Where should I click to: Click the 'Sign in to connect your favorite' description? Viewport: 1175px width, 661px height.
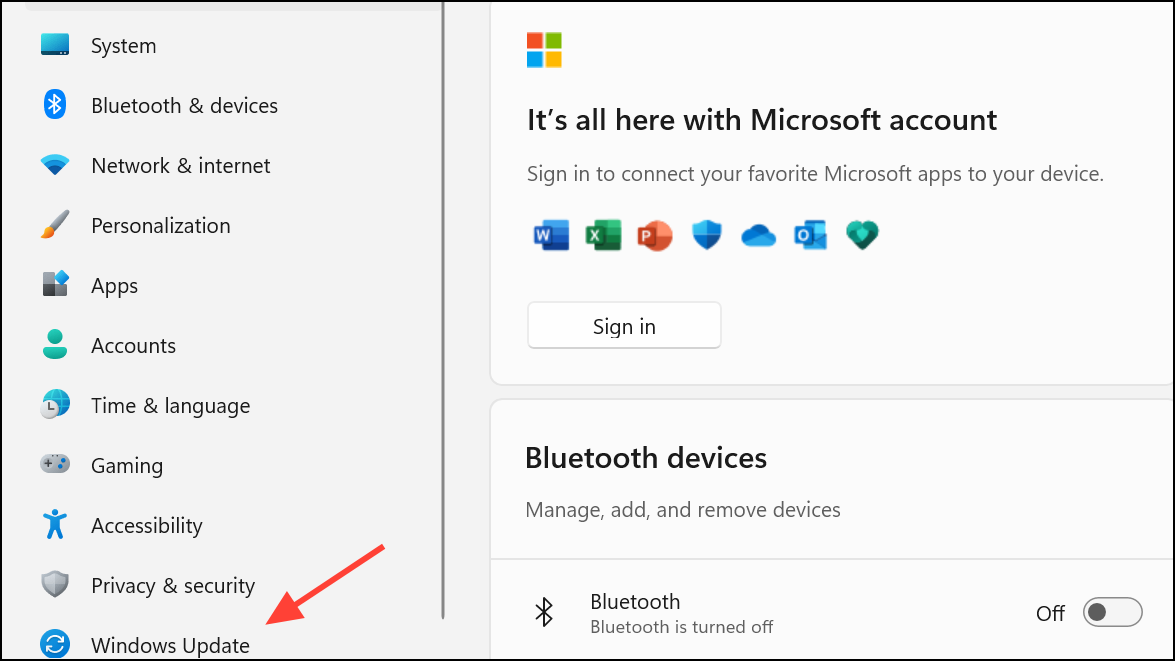(x=815, y=174)
